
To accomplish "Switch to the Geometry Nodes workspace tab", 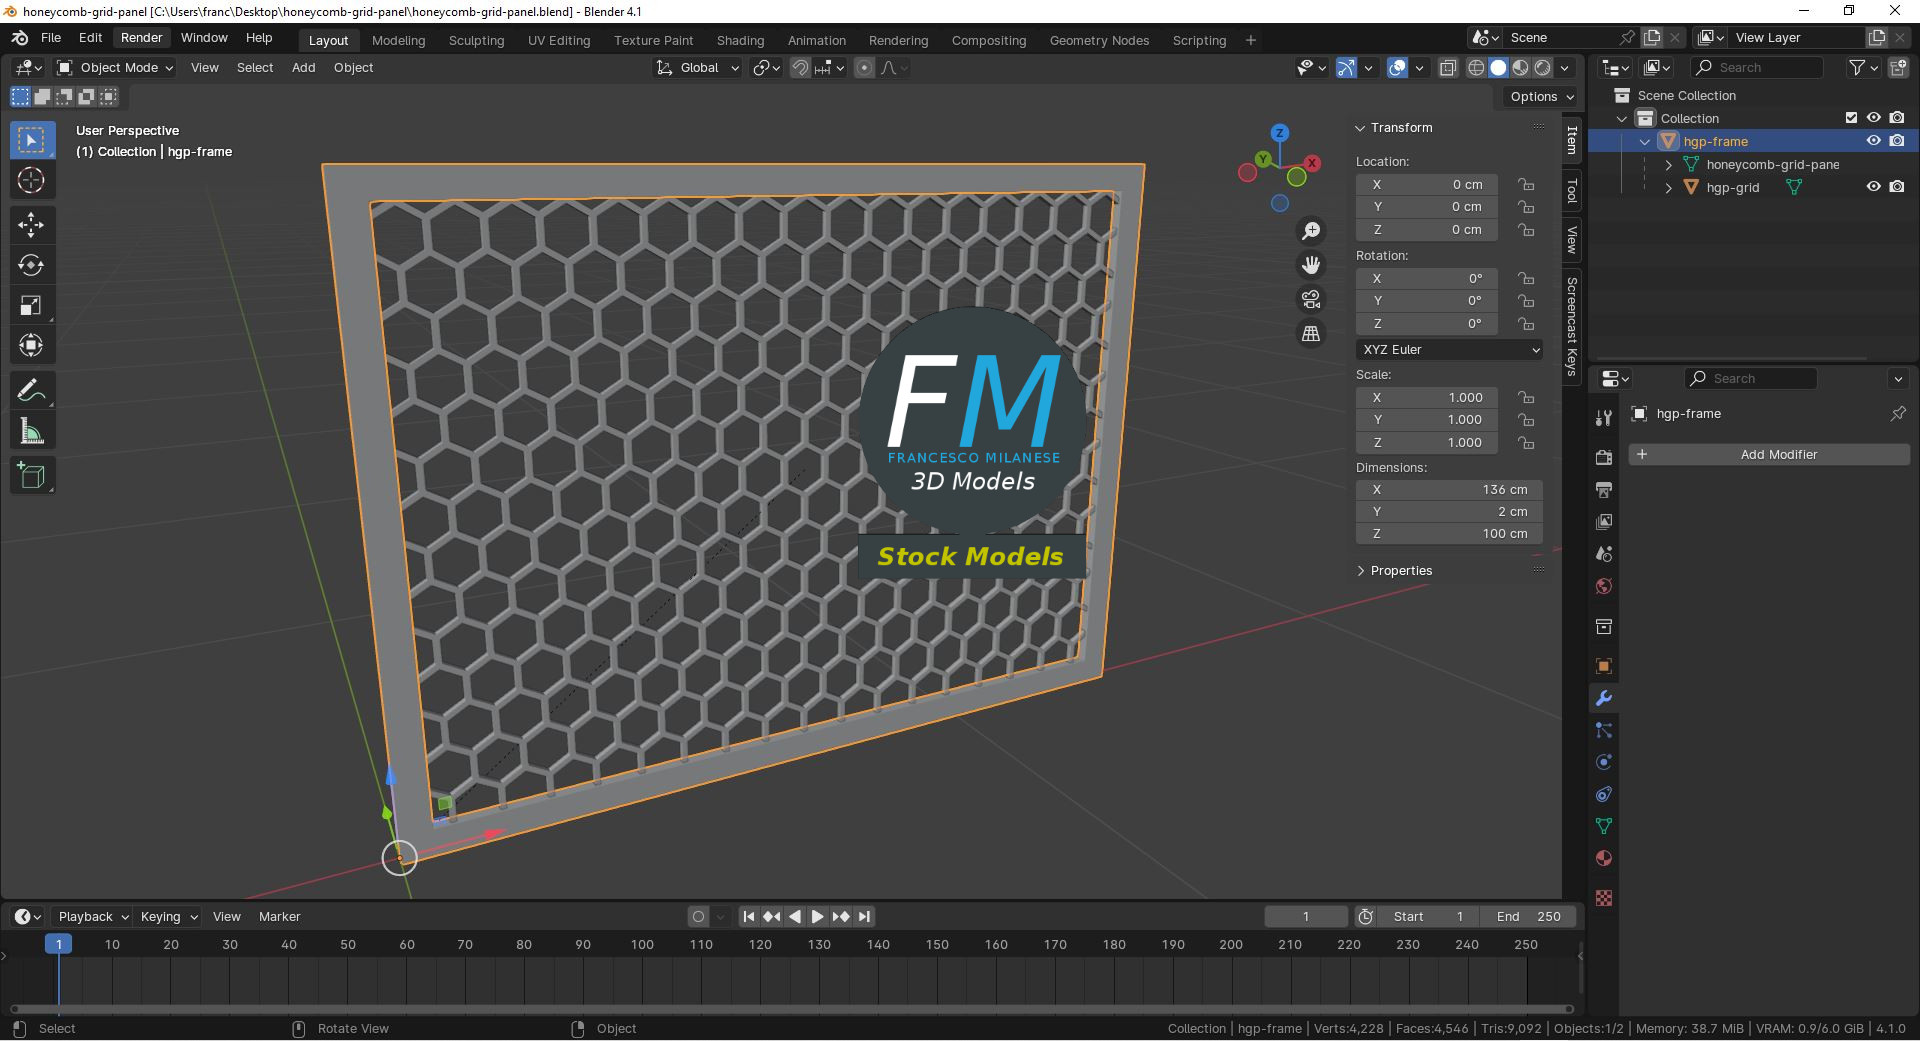I will click(x=1099, y=41).
